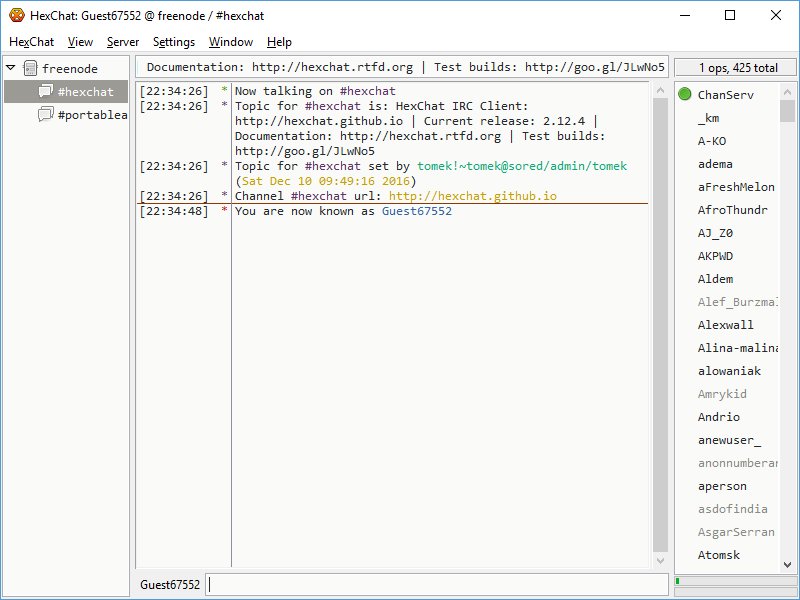Screen dimensions: 800x600
Task: Select user Alexwall in the list
Action: tap(728, 324)
